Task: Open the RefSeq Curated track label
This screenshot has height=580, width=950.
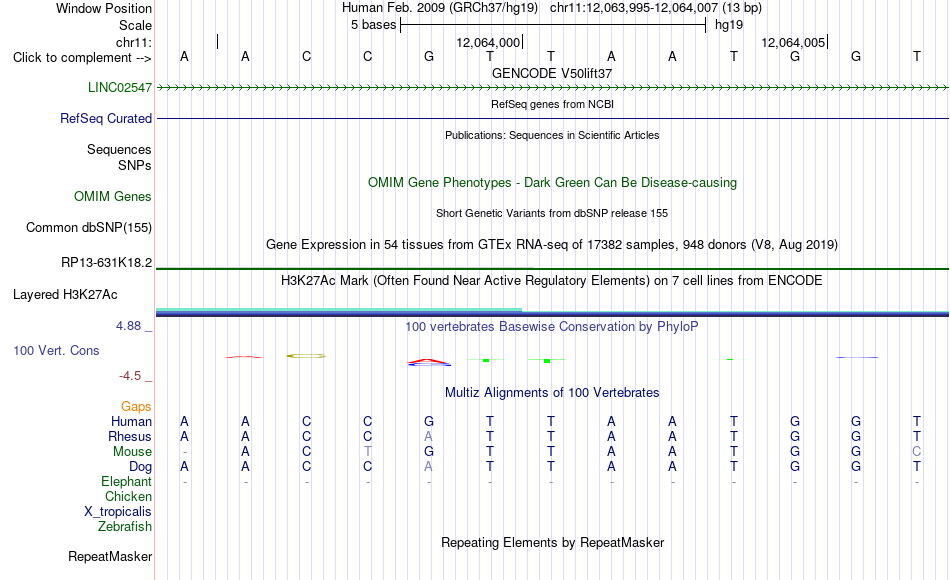Action: point(106,118)
